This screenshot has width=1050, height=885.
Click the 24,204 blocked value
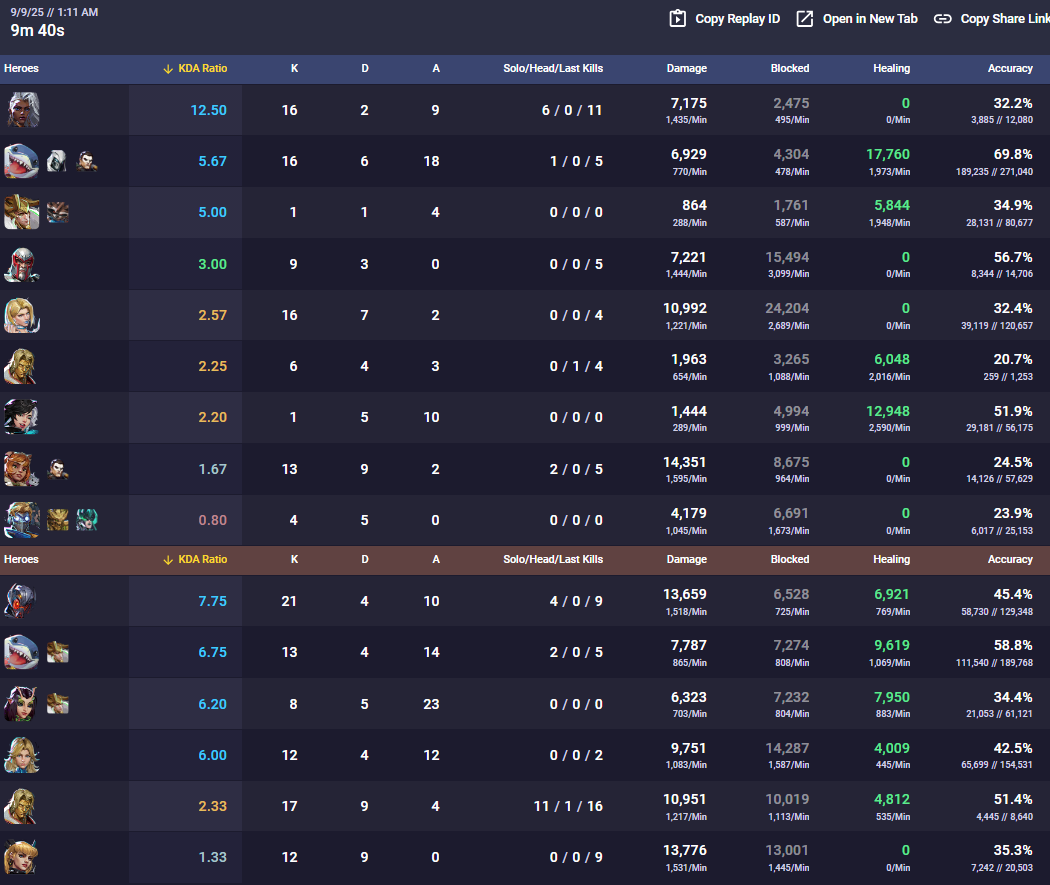tap(787, 308)
